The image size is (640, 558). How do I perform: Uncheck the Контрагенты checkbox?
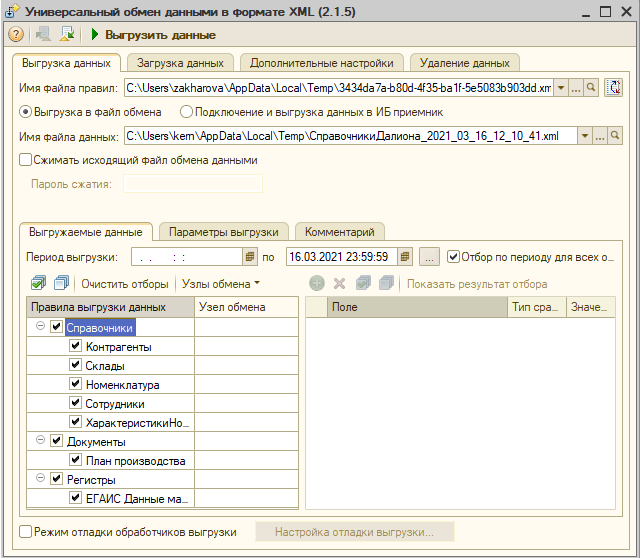(75, 346)
